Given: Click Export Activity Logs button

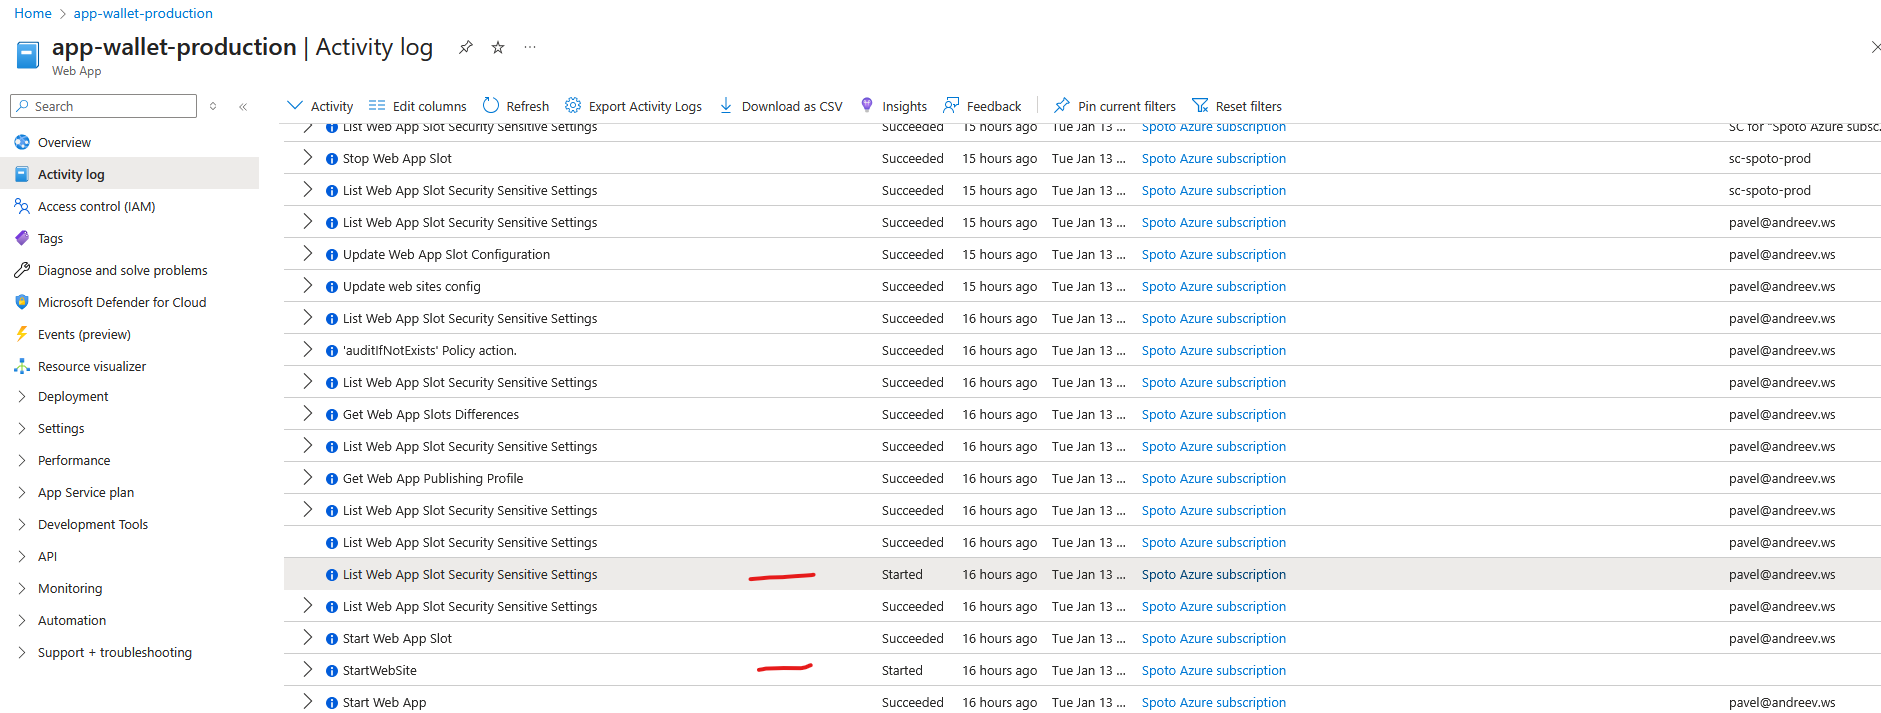Looking at the screenshot, I should tap(633, 106).
